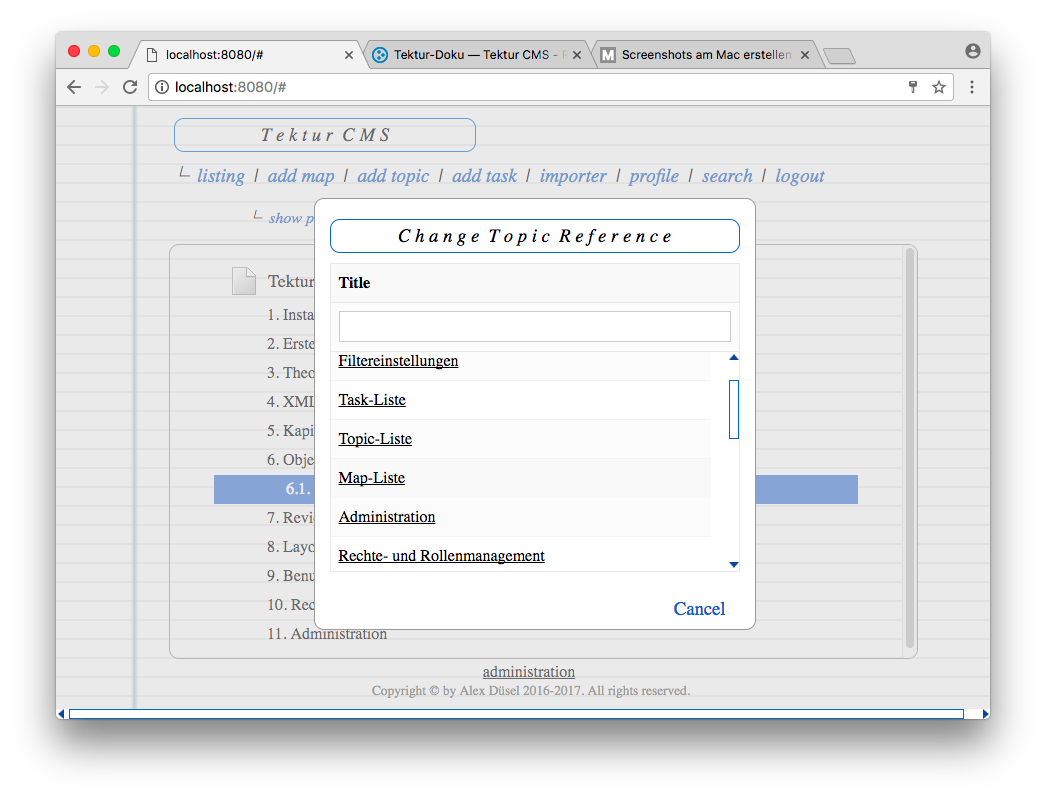Choose Rechte- und Rollenmanagement topic

(441, 556)
